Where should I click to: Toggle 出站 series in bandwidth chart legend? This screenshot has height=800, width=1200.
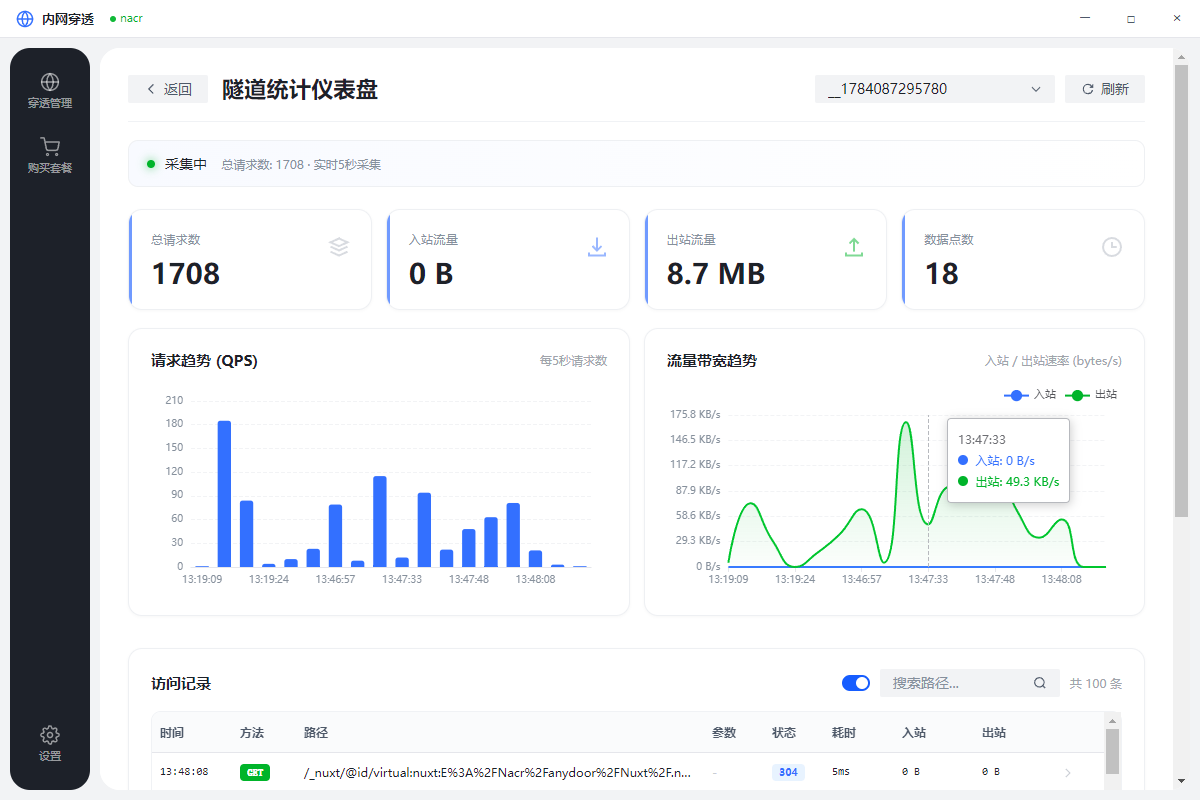1092,395
